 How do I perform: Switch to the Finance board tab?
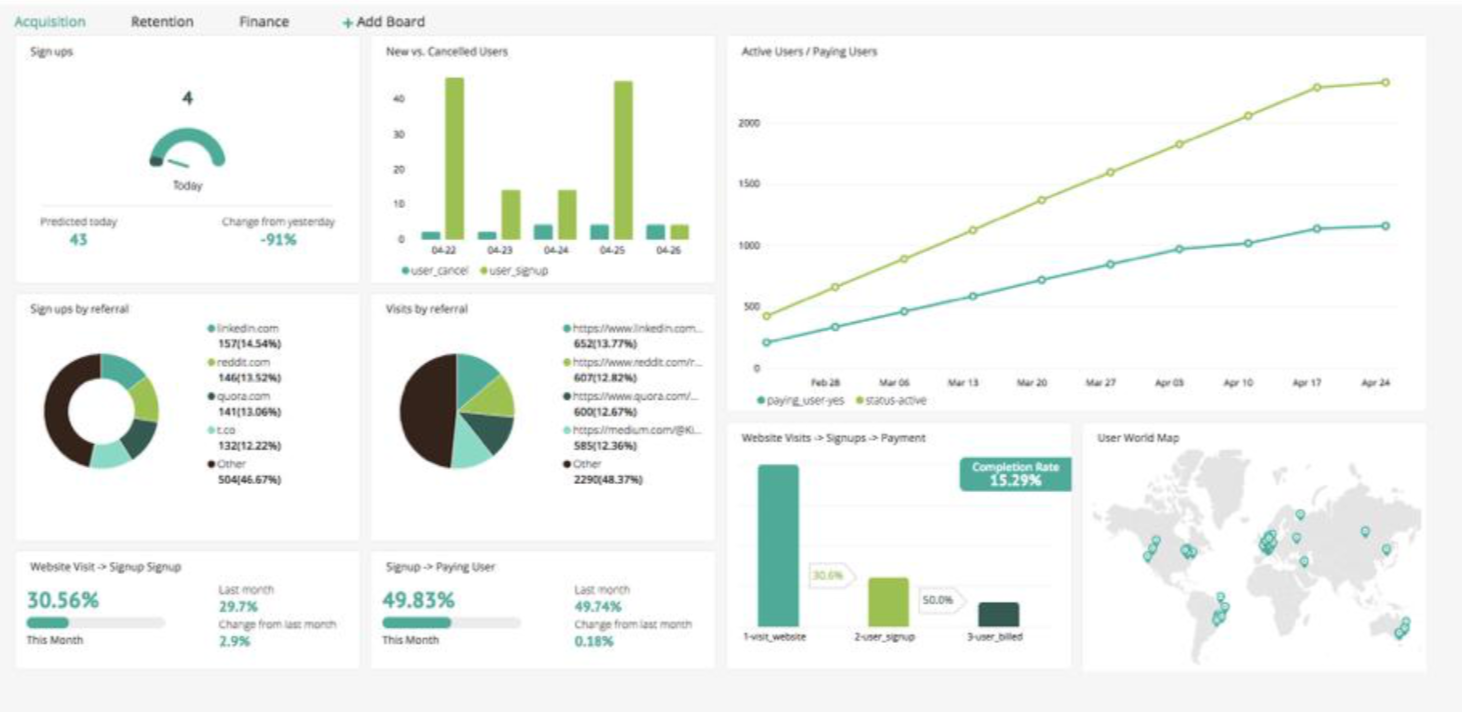coord(264,22)
